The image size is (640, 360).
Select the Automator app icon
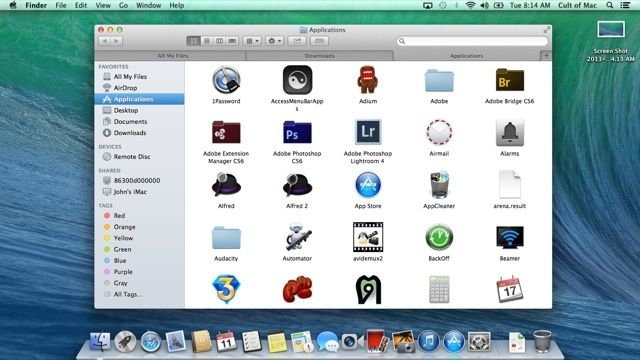[x=297, y=237]
